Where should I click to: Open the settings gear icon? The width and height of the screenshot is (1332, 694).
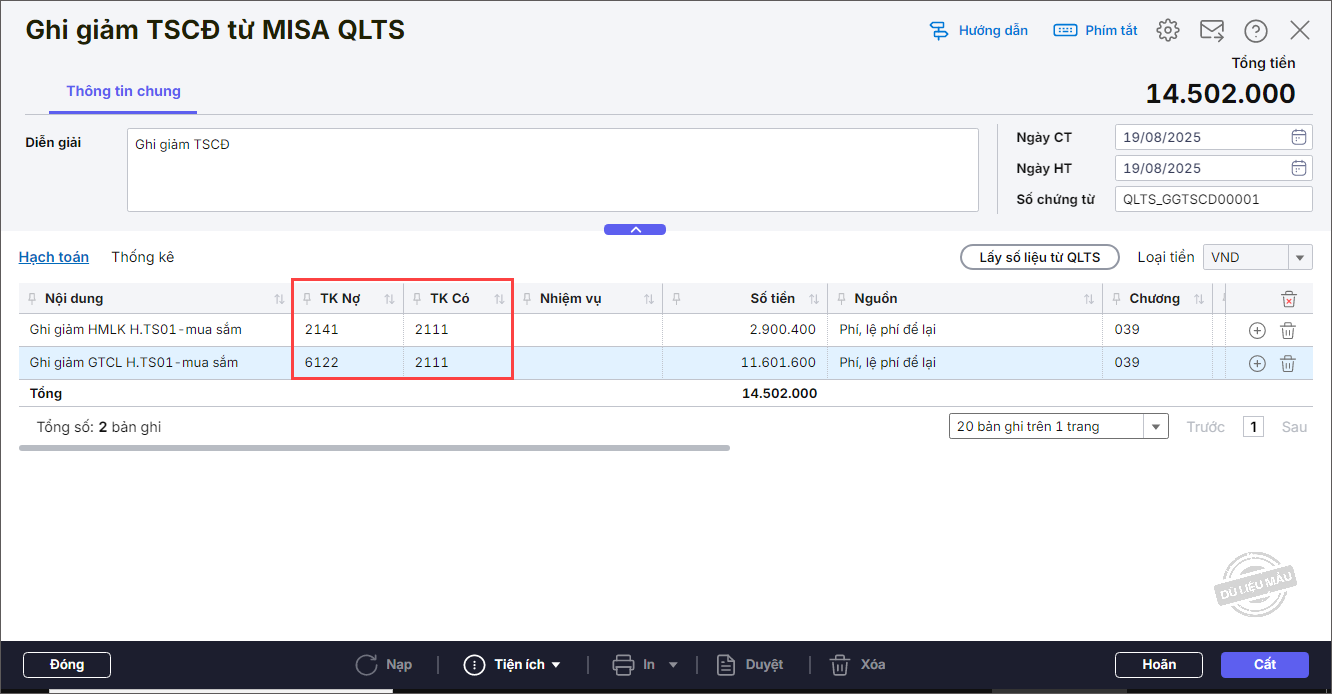[x=1167, y=31]
